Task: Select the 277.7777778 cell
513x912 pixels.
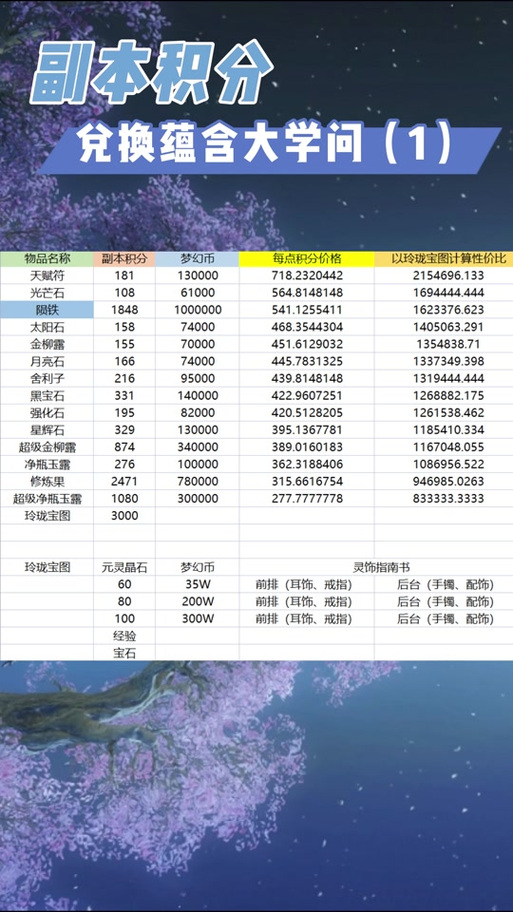Action: tap(307, 498)
